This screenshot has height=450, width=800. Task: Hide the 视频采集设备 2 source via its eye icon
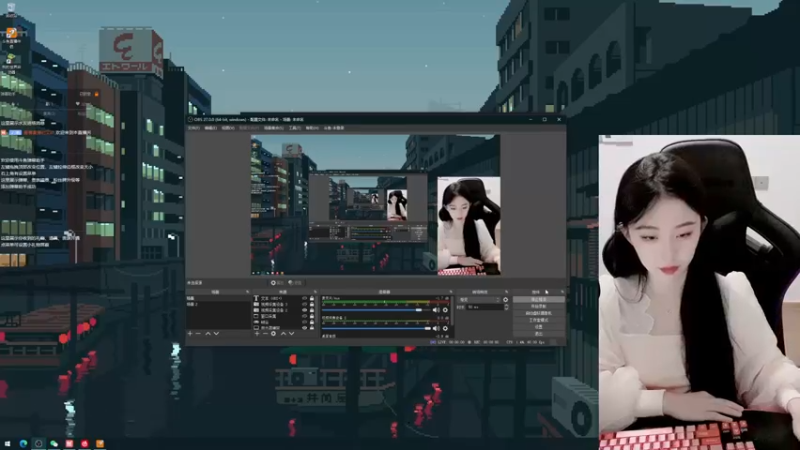[x=305, y=310]
